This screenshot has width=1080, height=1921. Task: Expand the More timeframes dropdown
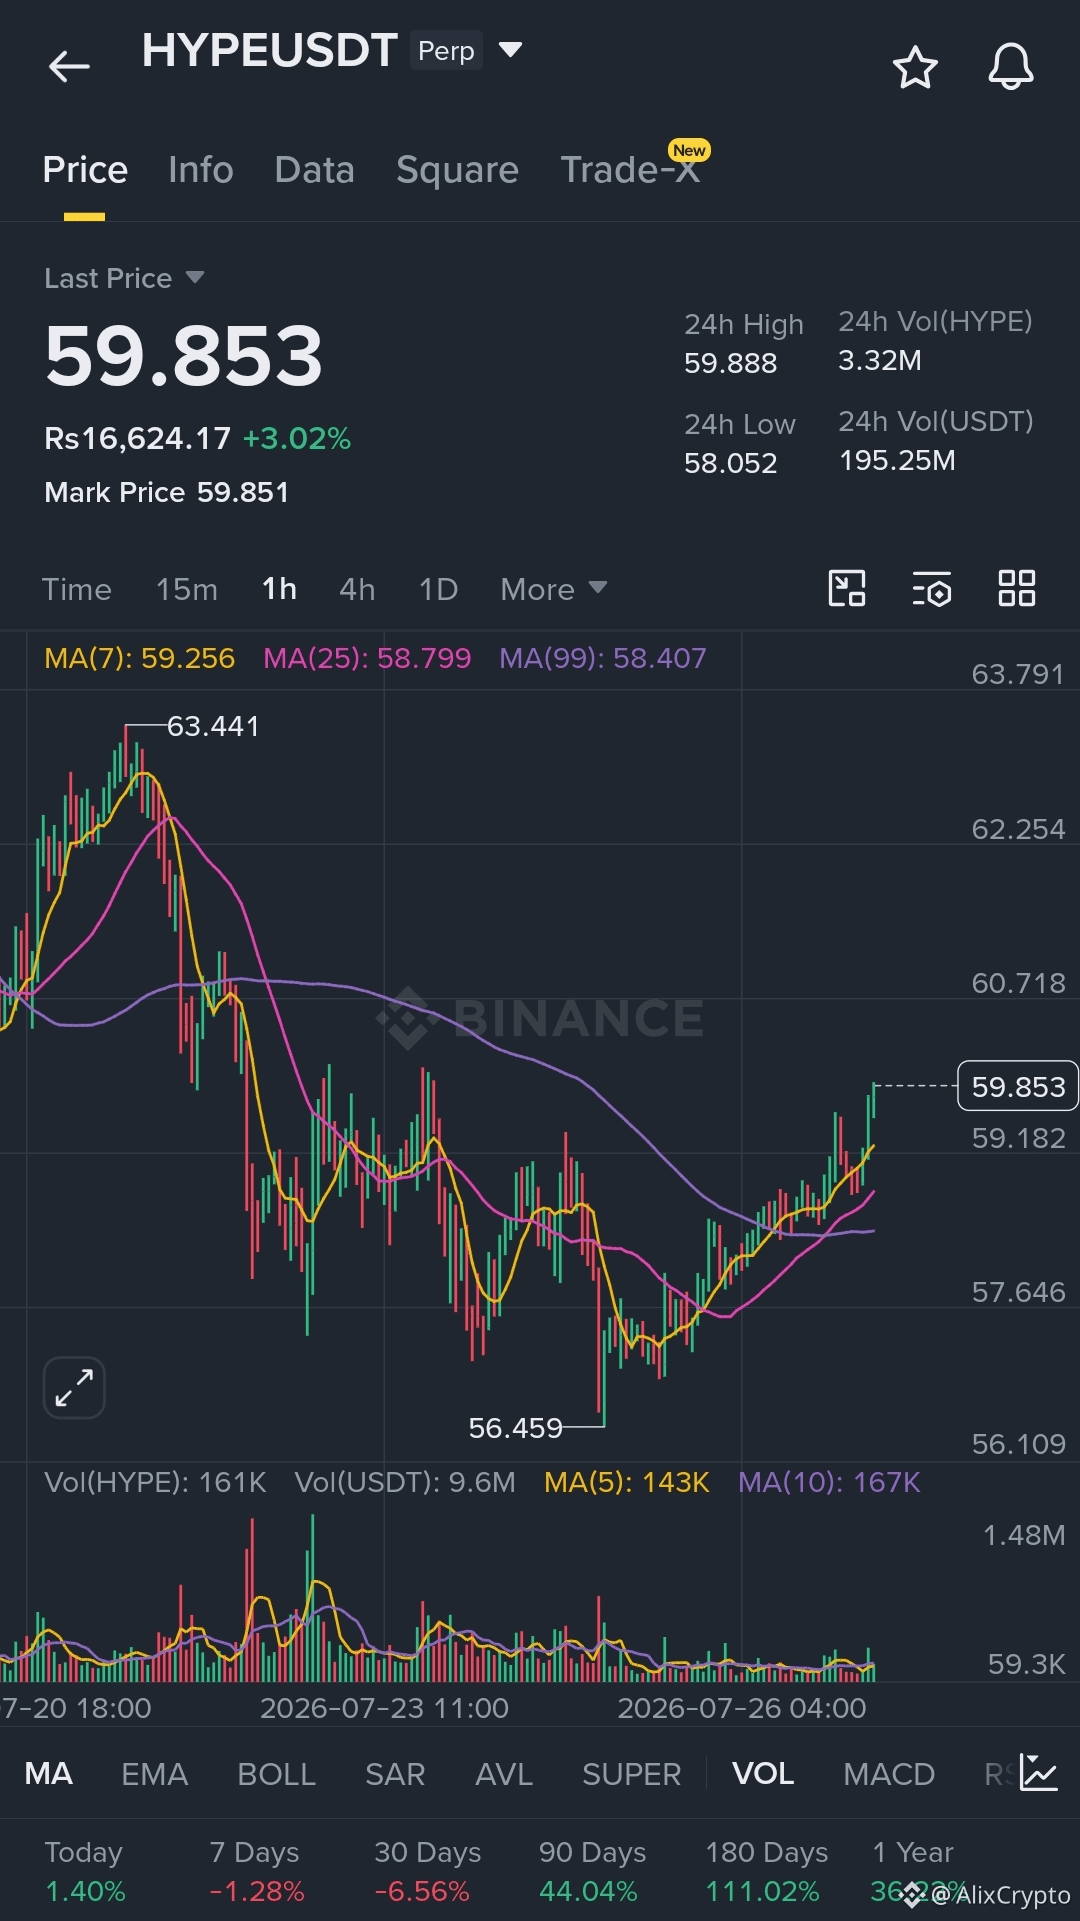point(553,589)
